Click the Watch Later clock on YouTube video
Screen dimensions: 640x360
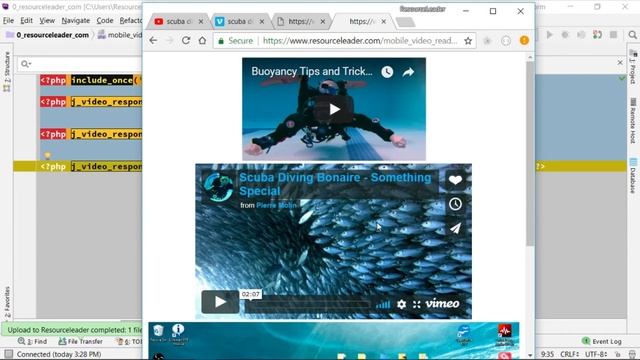tap(387, 72)
